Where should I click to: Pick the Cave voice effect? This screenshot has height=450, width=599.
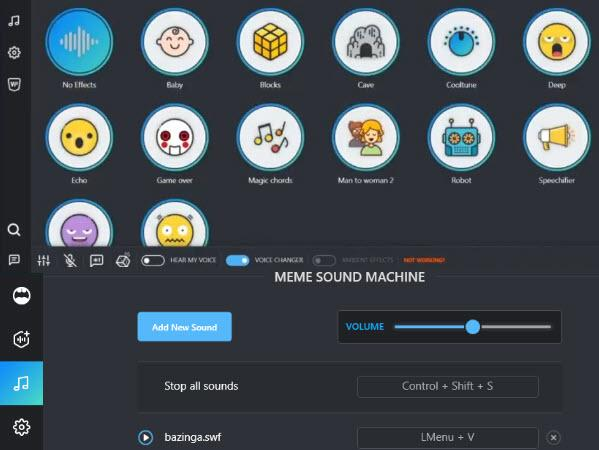(x=366, y=42)
